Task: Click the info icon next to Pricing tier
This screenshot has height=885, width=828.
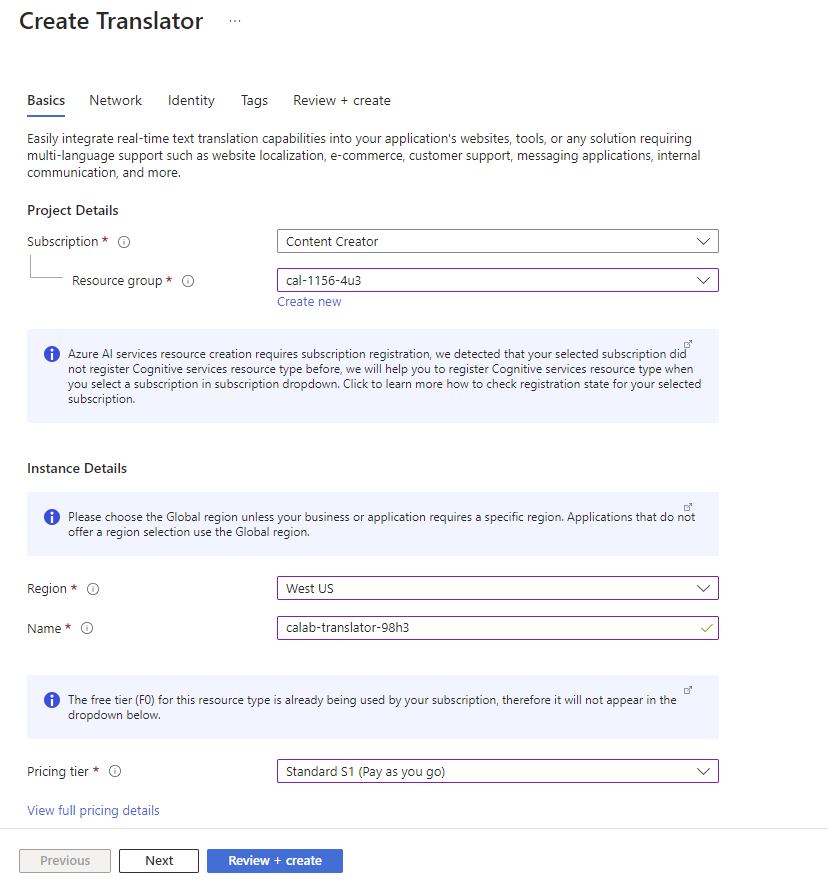Action: click(x=115, y=771)
